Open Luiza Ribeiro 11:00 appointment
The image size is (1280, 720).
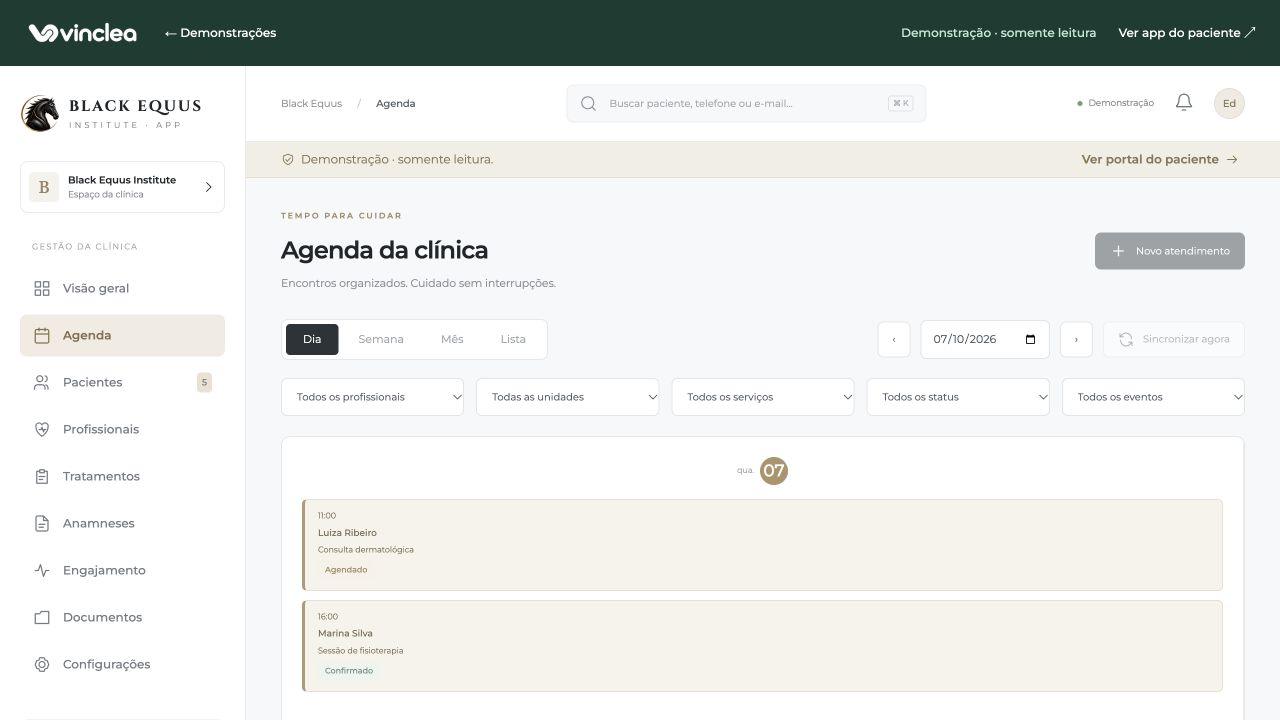pyautogui.click(x=762, y=545)
